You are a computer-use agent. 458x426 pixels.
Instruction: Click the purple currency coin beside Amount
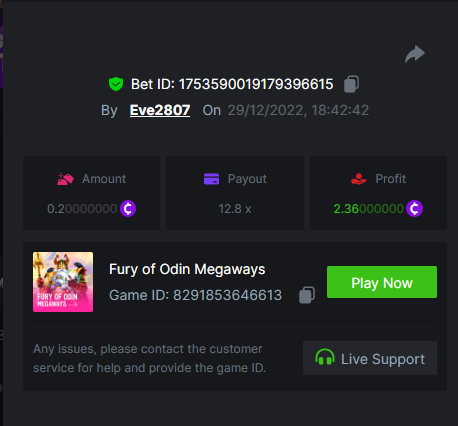tap(128, 209)
